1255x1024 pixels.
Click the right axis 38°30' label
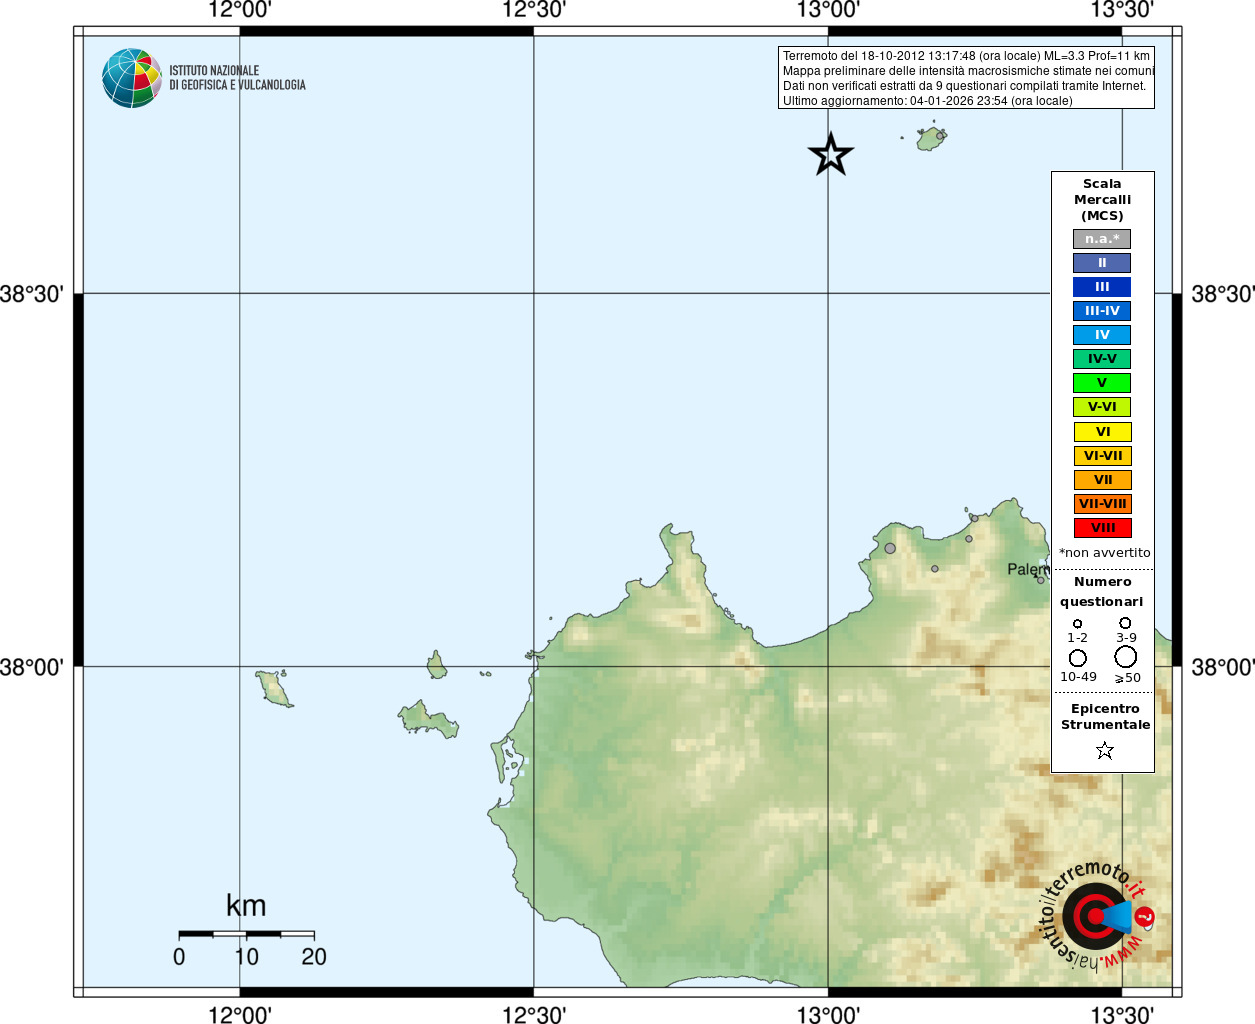click(1223, 294)
